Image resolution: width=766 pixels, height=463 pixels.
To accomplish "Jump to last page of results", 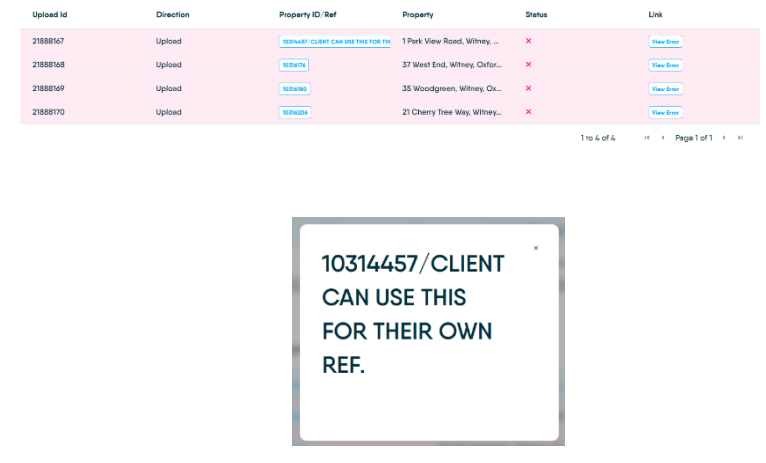I will (x=740, y=138).
